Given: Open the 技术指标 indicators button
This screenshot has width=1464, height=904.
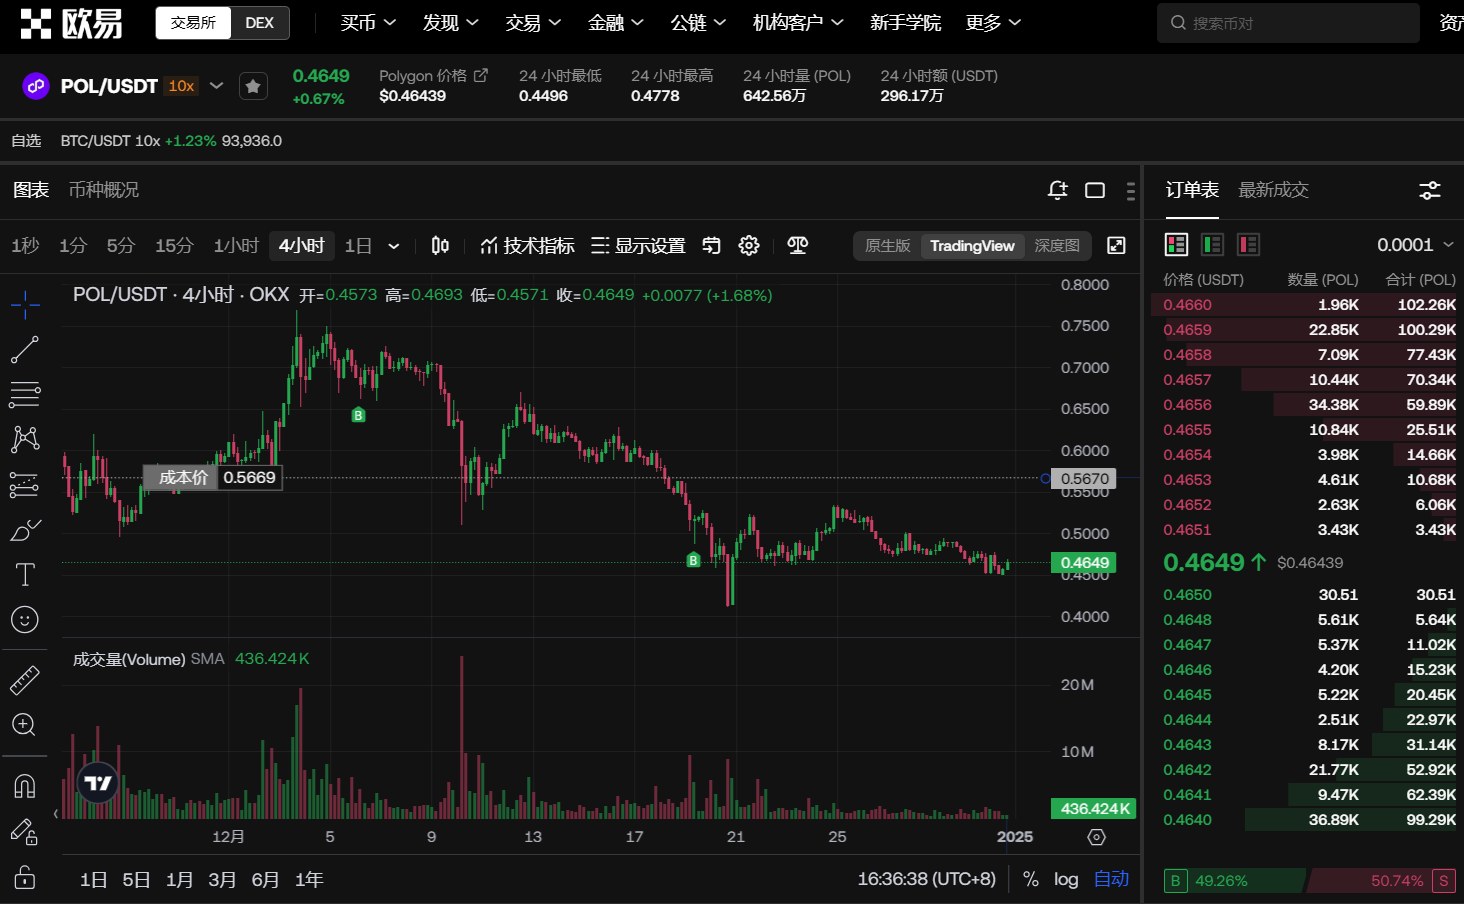Looking at the screenshot, I should click(x=527, y=246).
